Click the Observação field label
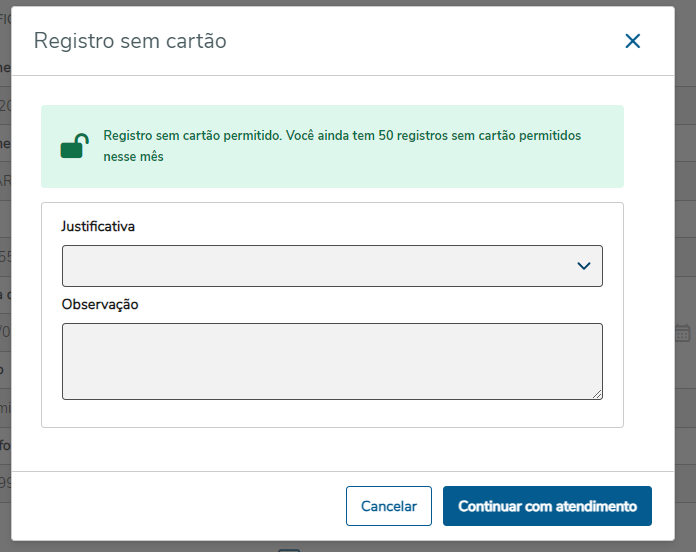 [100, 304]
